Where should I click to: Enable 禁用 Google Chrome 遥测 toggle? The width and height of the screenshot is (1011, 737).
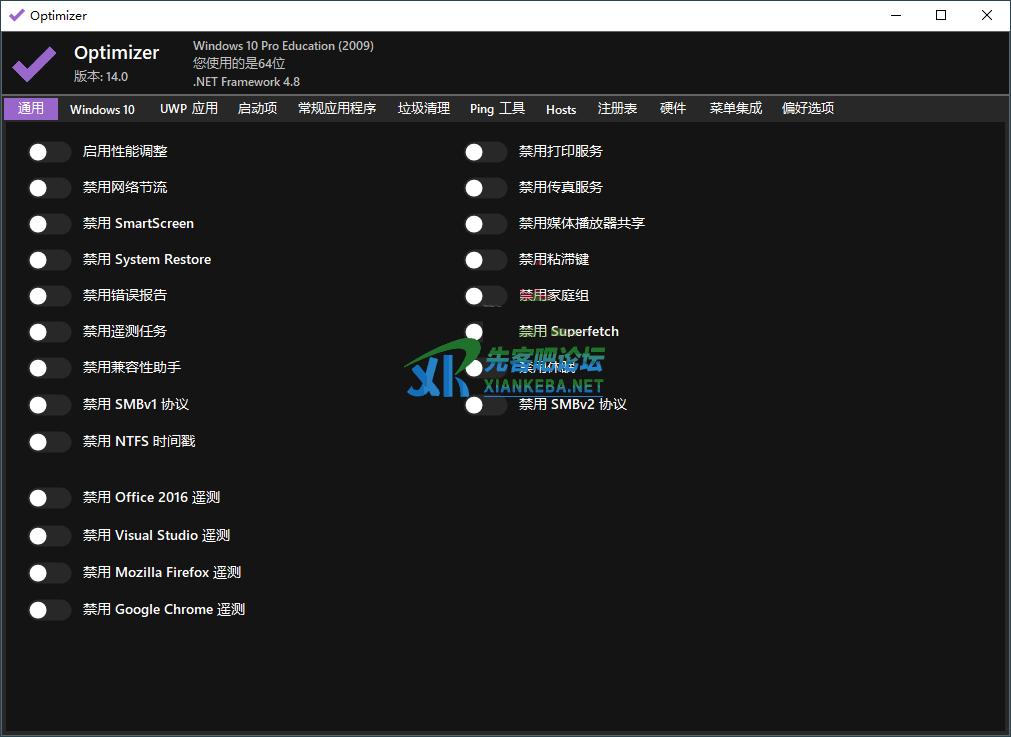tap(49, 610)
